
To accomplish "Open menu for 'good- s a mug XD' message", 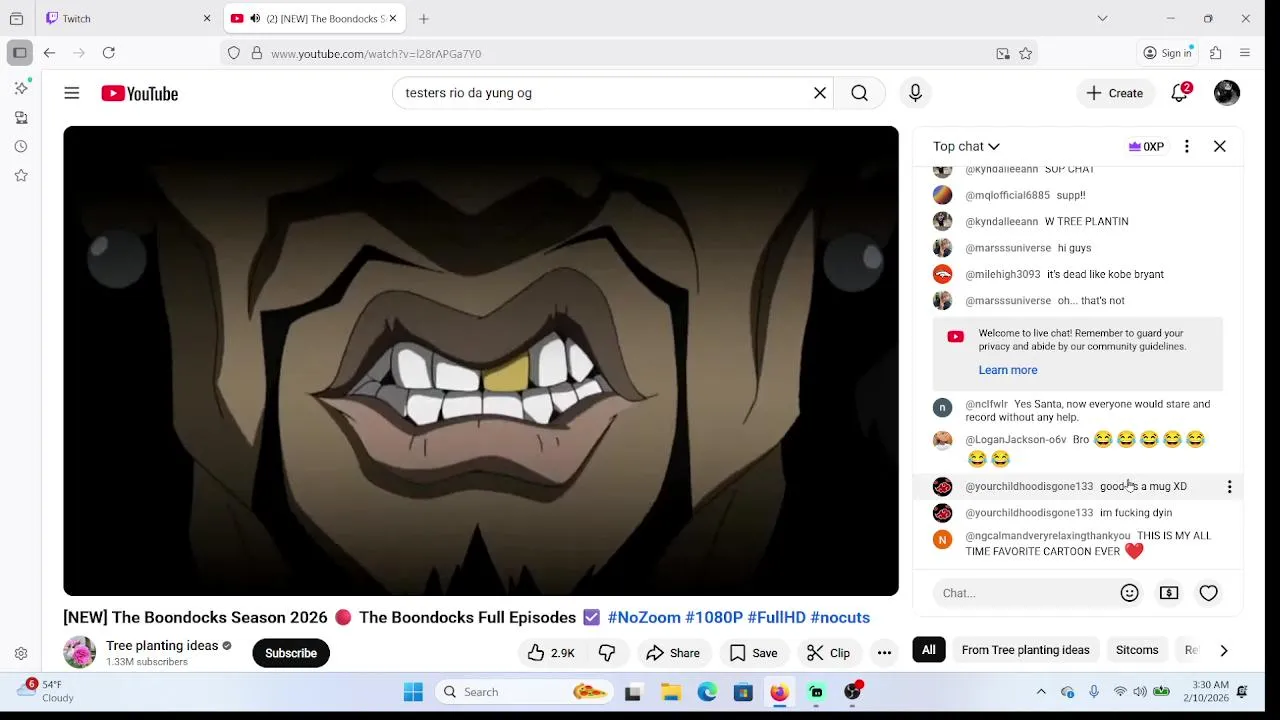I will click(x=1229, y=487).
